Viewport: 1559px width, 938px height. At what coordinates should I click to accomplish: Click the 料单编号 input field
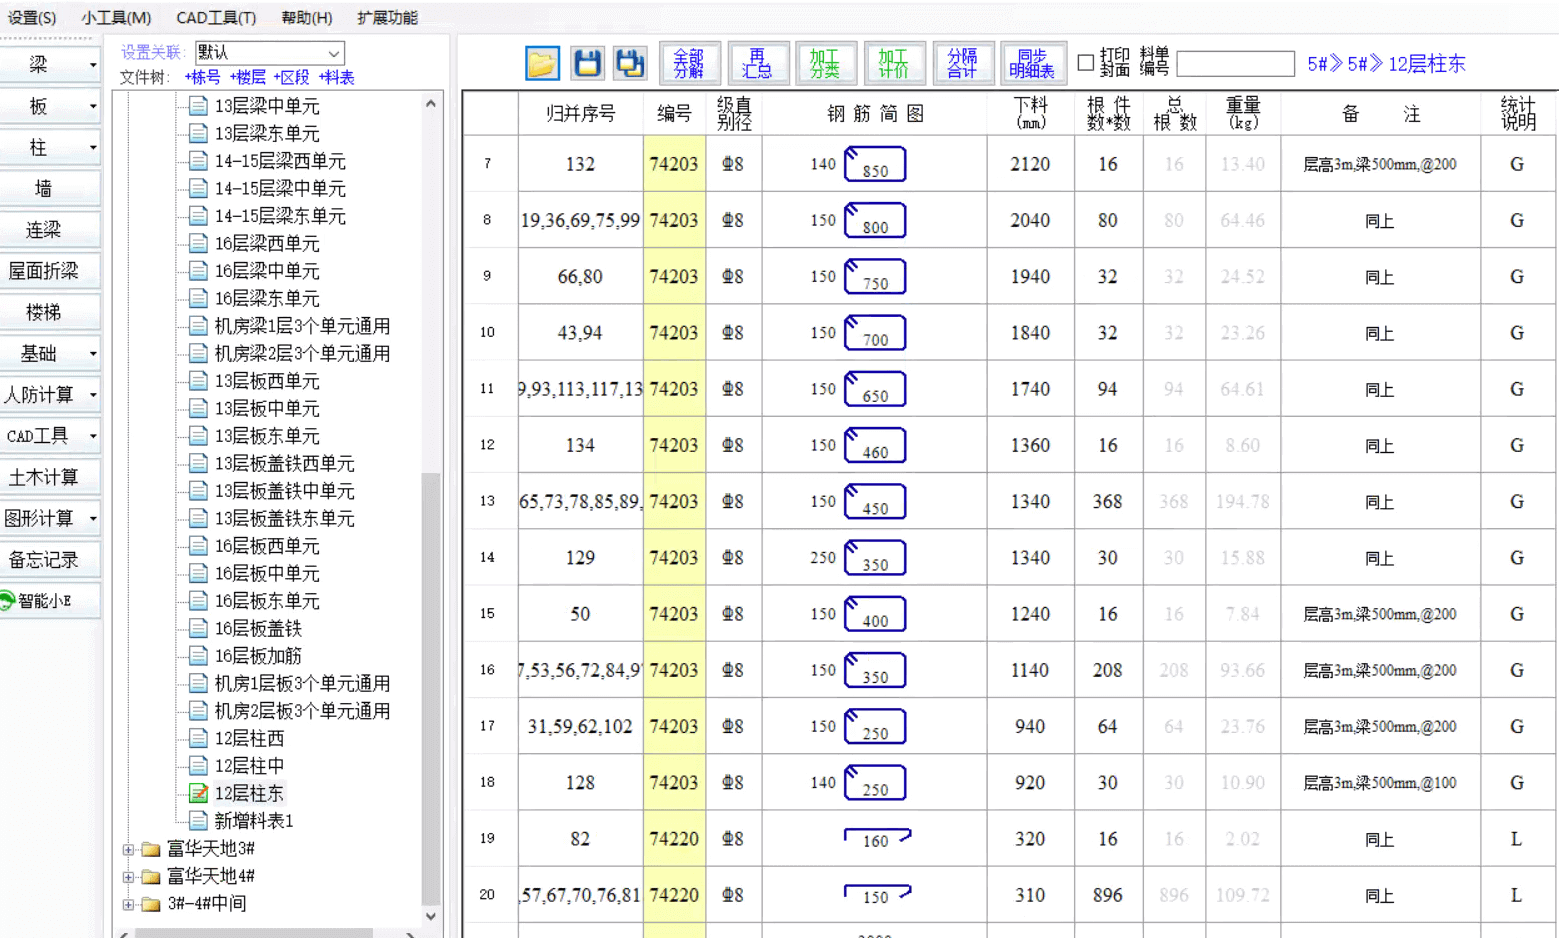(x=1235, y=64)
